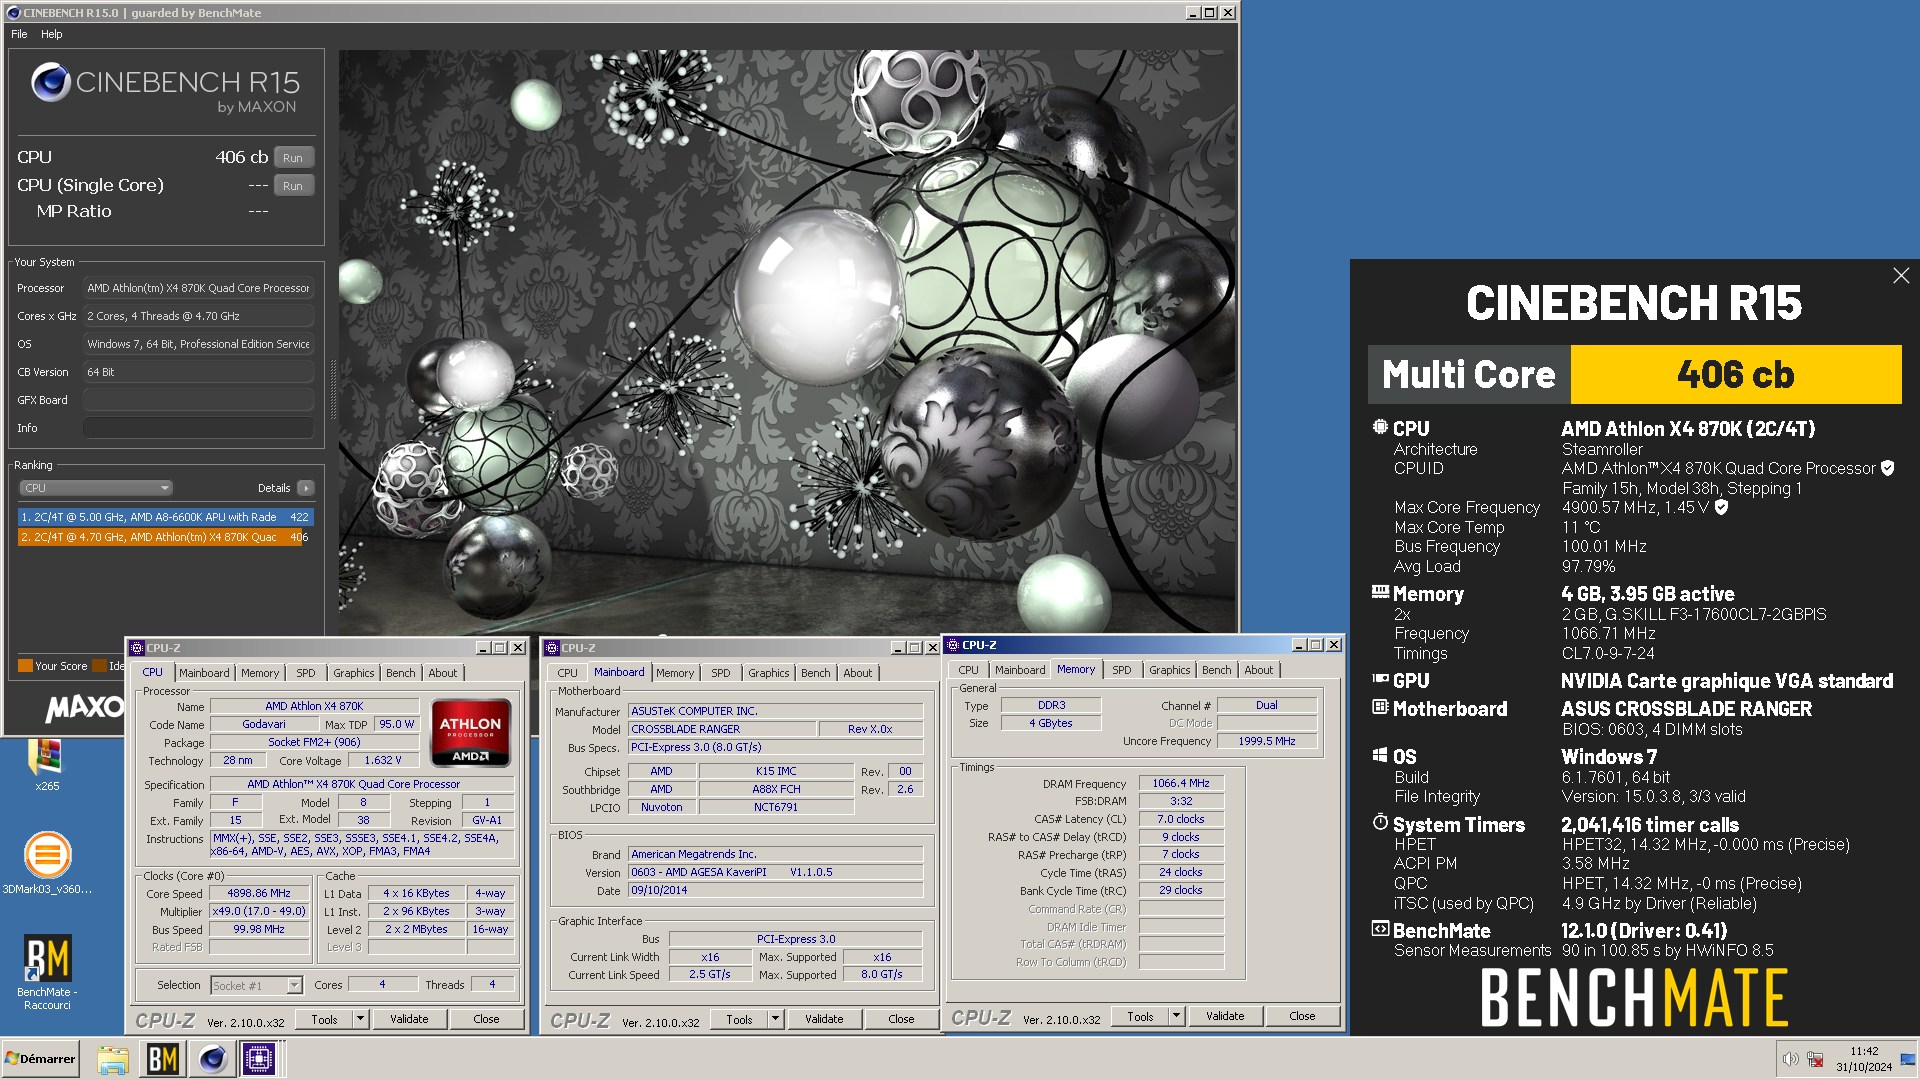This screenshot has height=1080, width=1920.
Task: Open the Cinebench File menu
Action: tap(19, 34)
